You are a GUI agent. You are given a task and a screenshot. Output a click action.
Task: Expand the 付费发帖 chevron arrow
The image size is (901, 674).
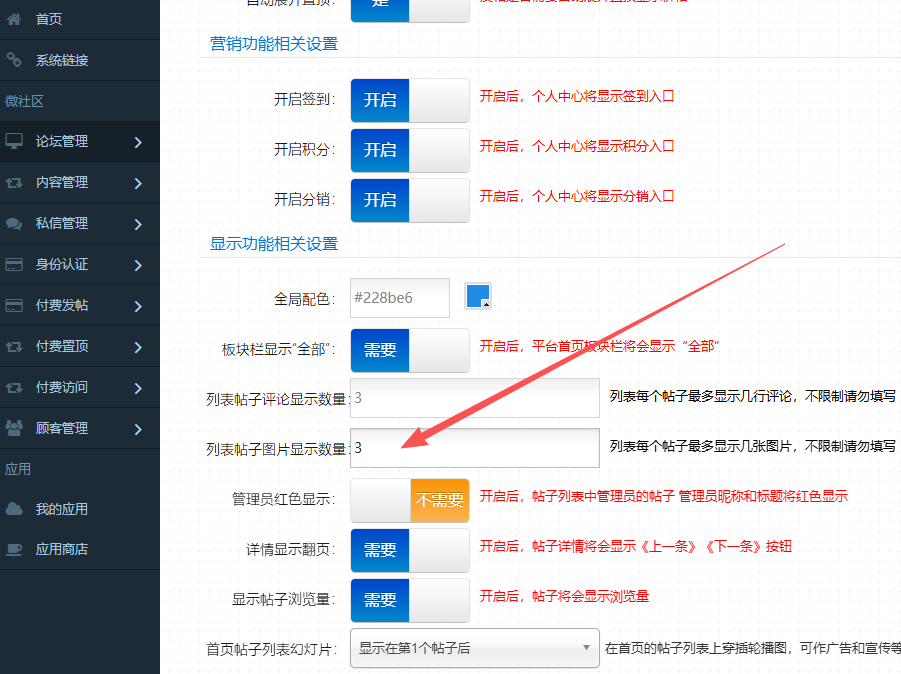[138, 306]
